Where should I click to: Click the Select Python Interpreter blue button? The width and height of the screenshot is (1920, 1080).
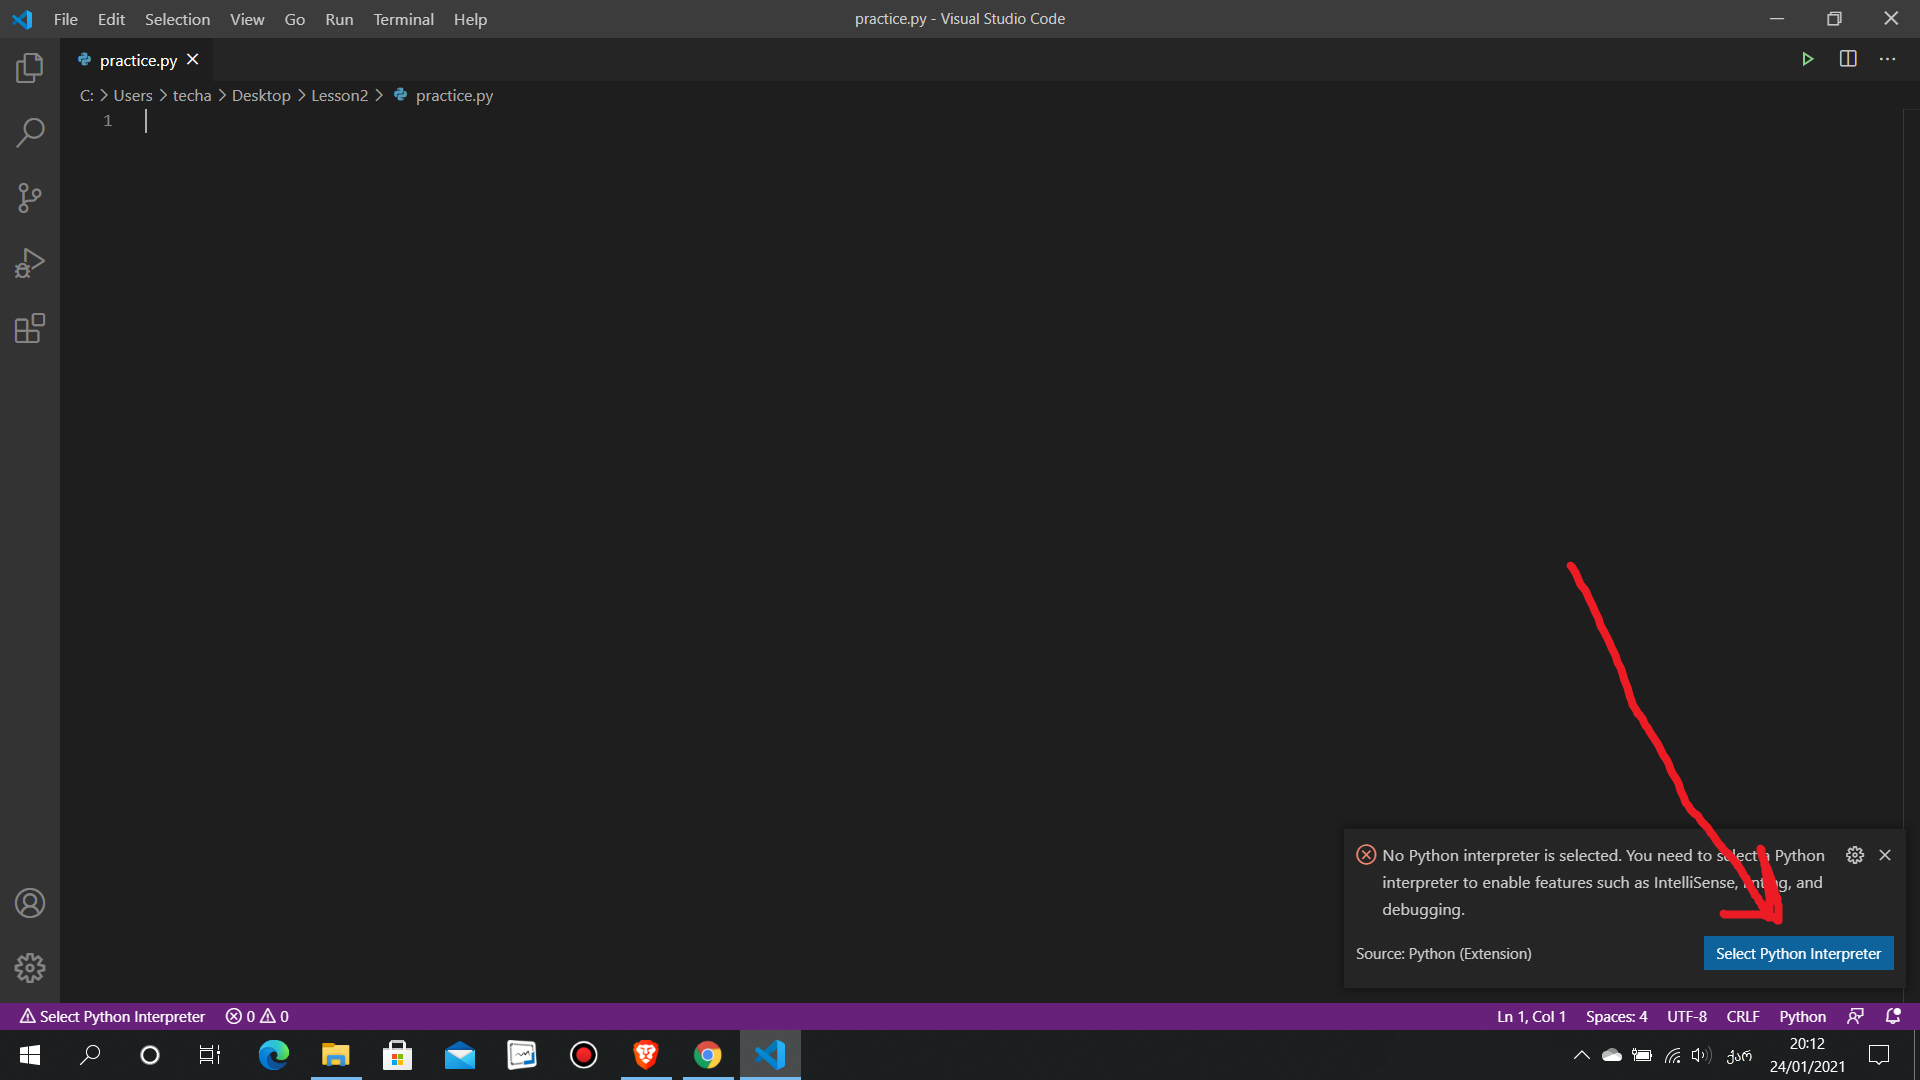click(x=1797, y=953)
